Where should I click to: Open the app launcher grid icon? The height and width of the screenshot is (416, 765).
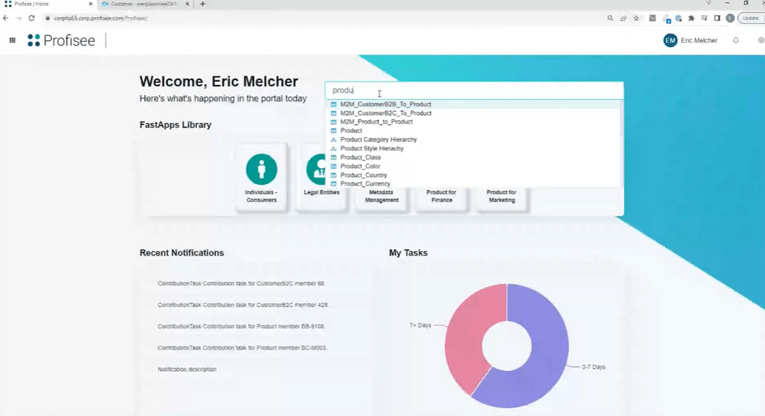pyautogui.click(x=12, y=40)
